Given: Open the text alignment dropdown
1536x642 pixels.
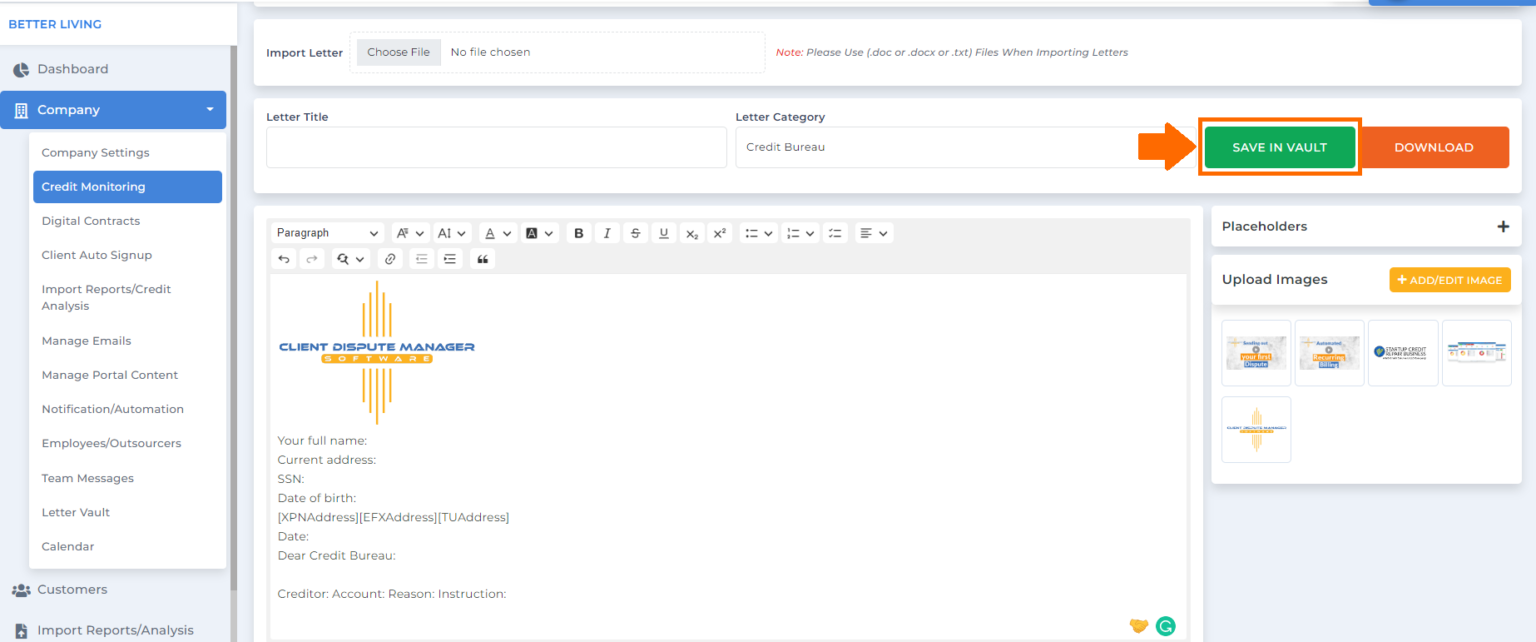Looking at the screenshot, I should tap(874, 233).
